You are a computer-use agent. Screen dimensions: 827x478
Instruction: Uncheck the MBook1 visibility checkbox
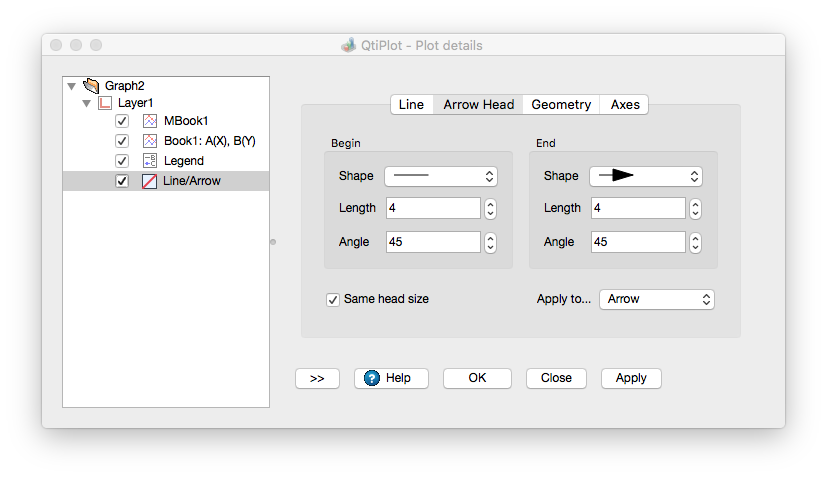click(x=122, y=121)
